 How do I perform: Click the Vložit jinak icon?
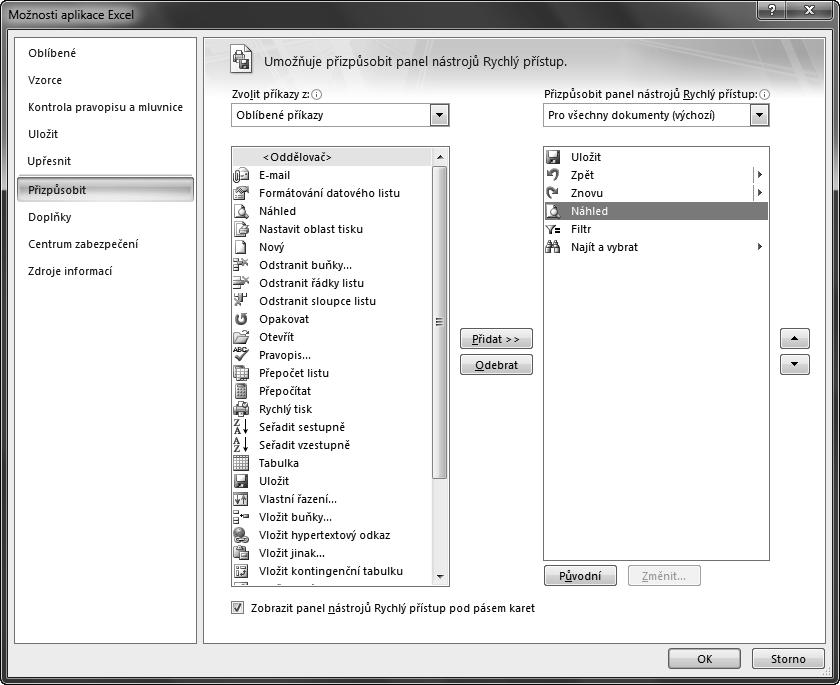tap(241, 553)
